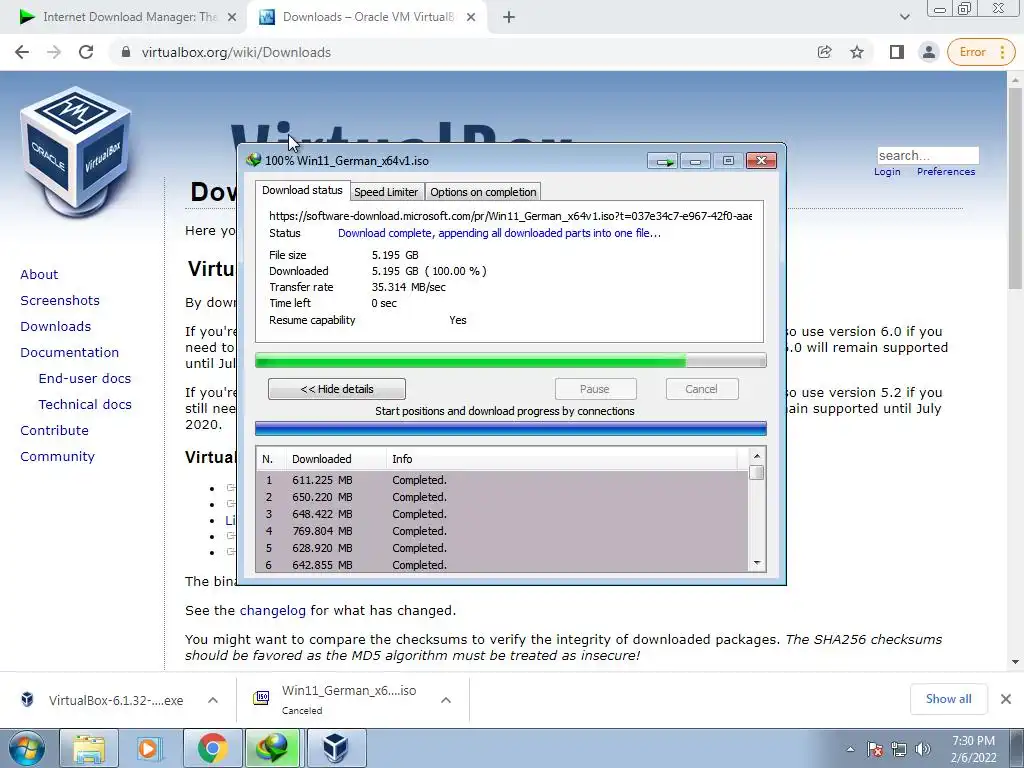Image resolution: width=1024 pixels, height=768 pixels.
Task: Close the Downloads – Oracle VM VirtualBox tab
Action: point(471,18)
